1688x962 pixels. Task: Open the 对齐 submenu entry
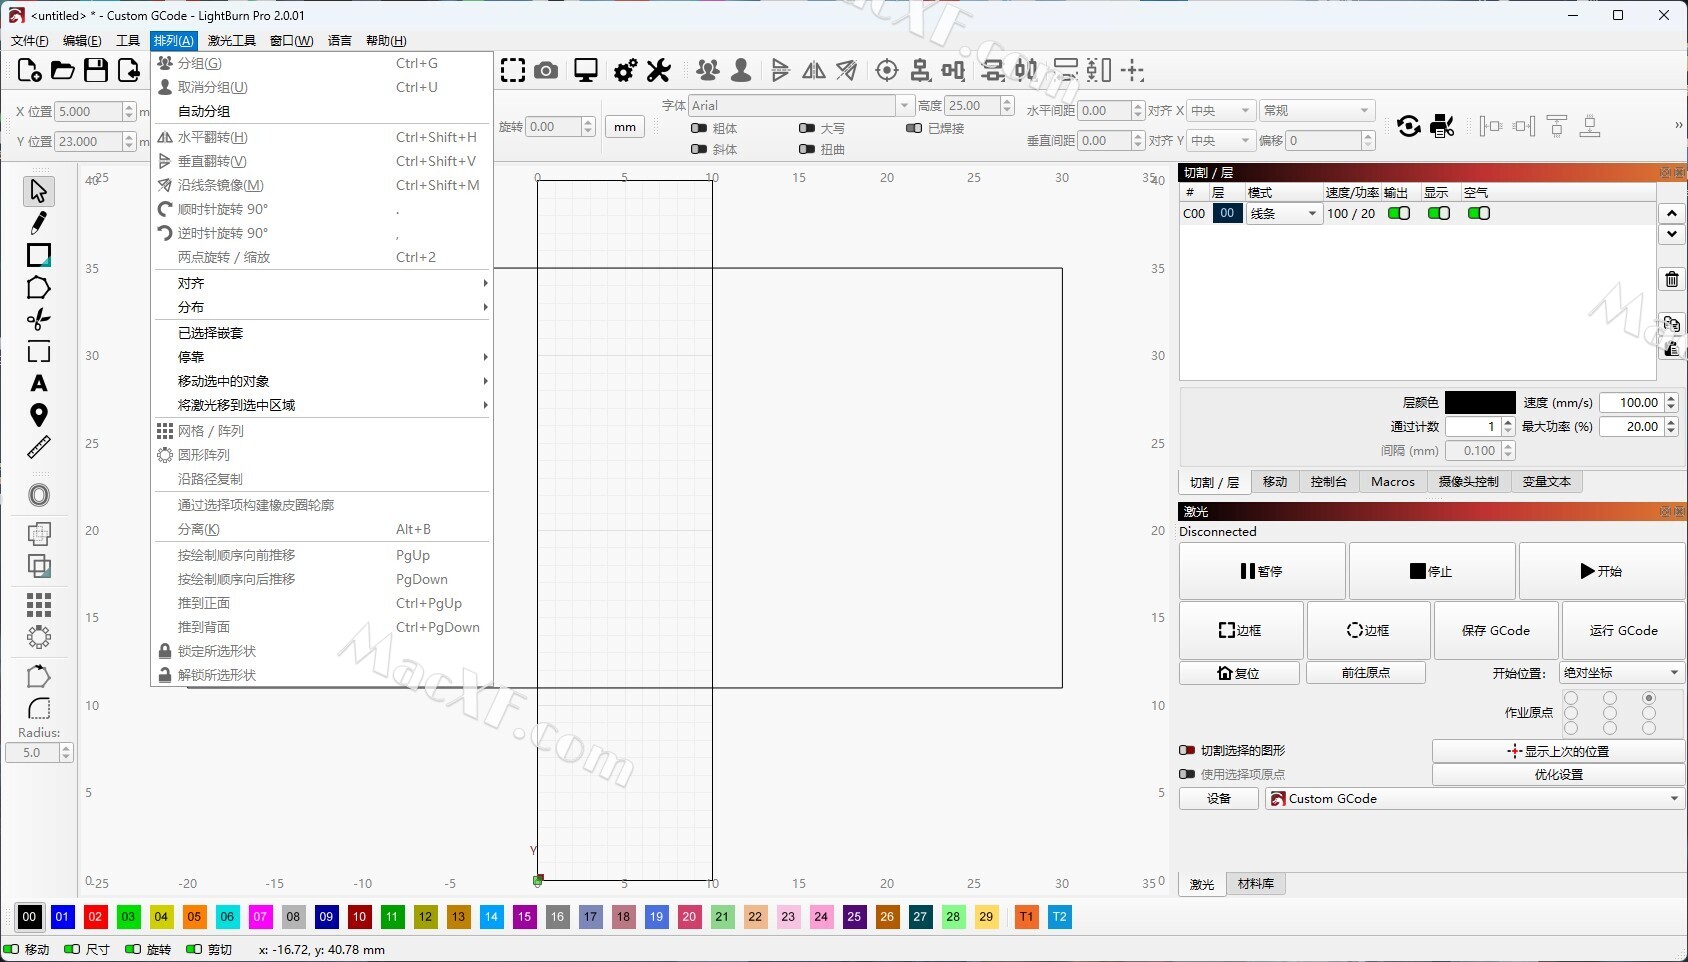tap(320, 283)
